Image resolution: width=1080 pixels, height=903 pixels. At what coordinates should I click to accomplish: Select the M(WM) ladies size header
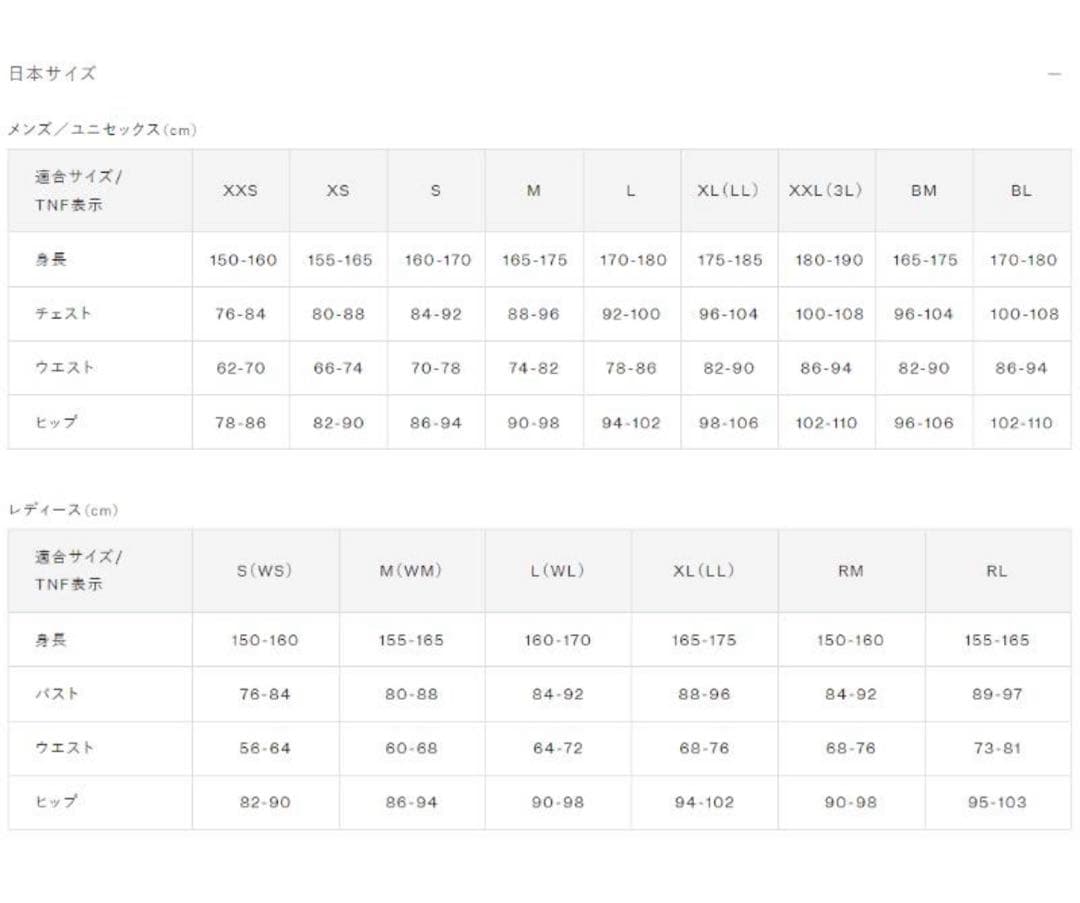(411, 571)
